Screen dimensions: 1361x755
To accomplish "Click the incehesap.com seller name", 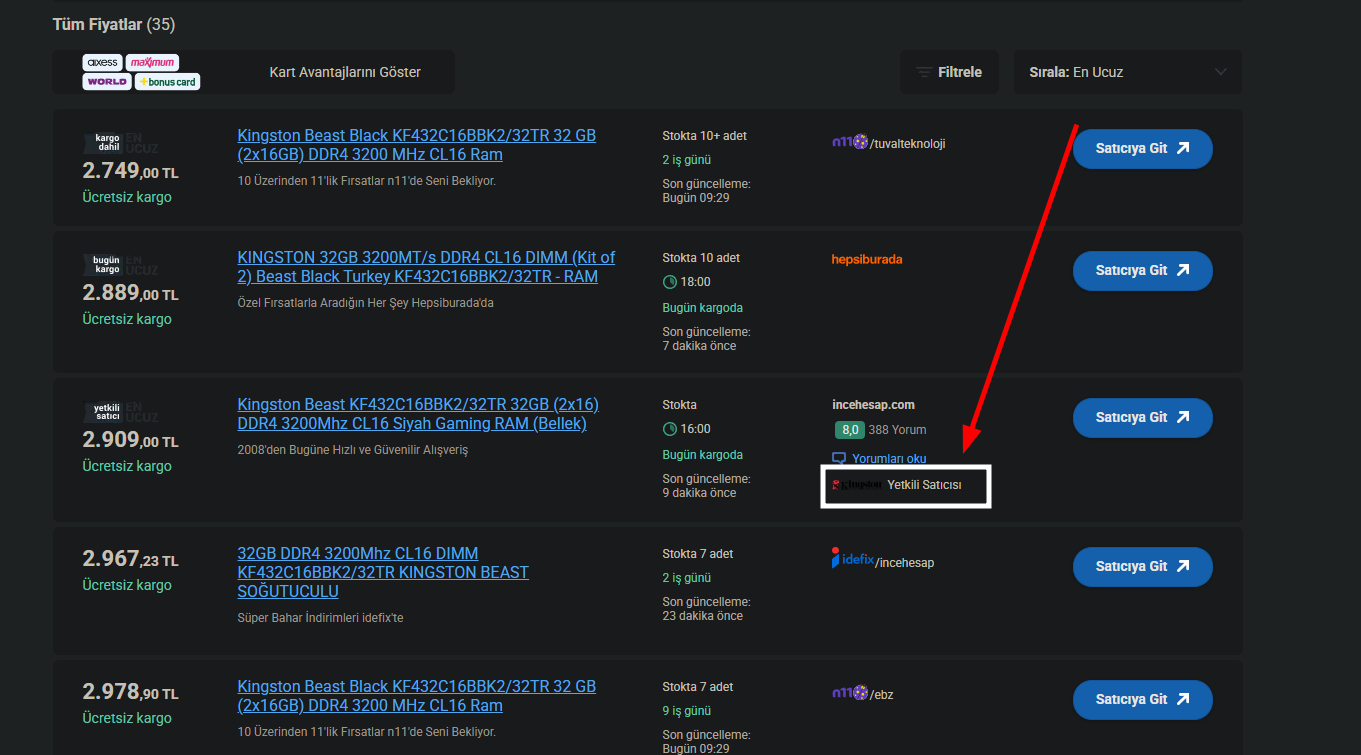I will [873, 405].
